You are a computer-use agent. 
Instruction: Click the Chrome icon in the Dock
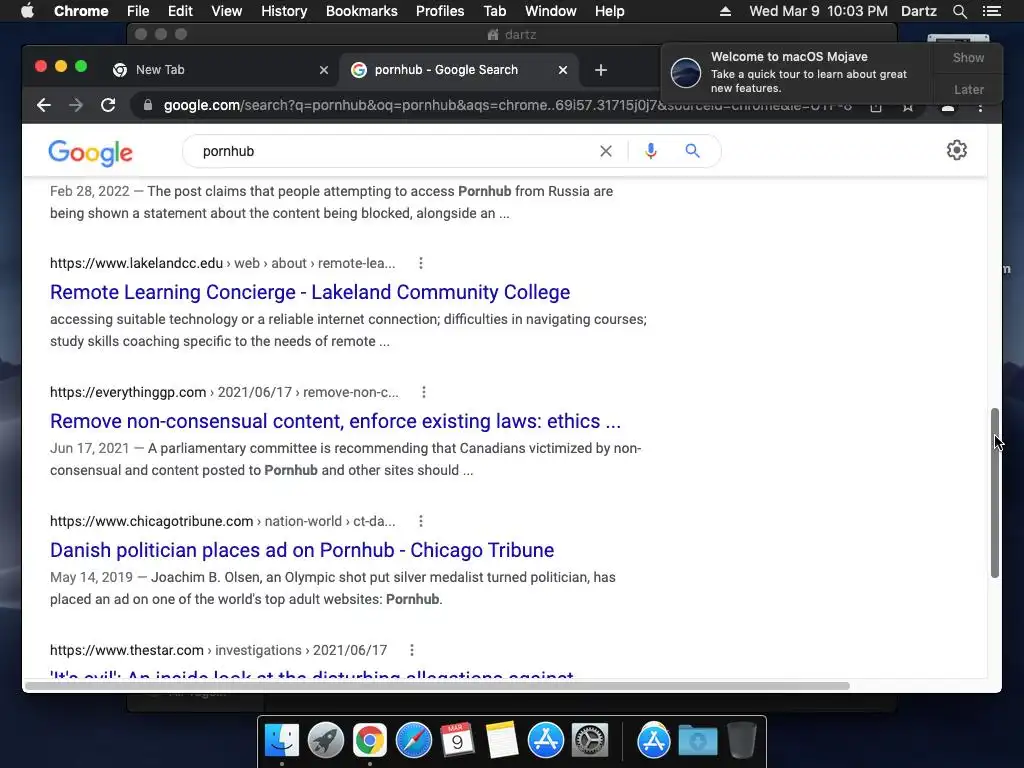370,741
